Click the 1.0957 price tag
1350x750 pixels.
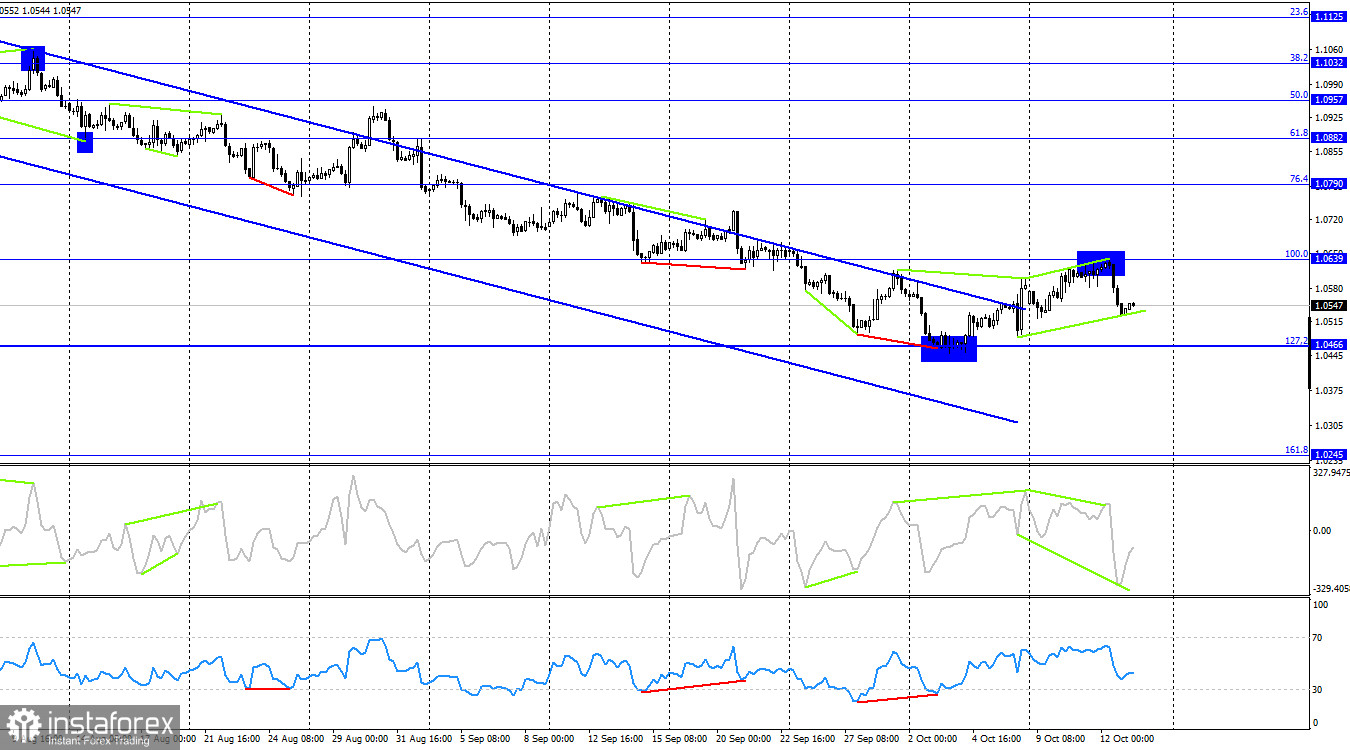(1328, 101)
